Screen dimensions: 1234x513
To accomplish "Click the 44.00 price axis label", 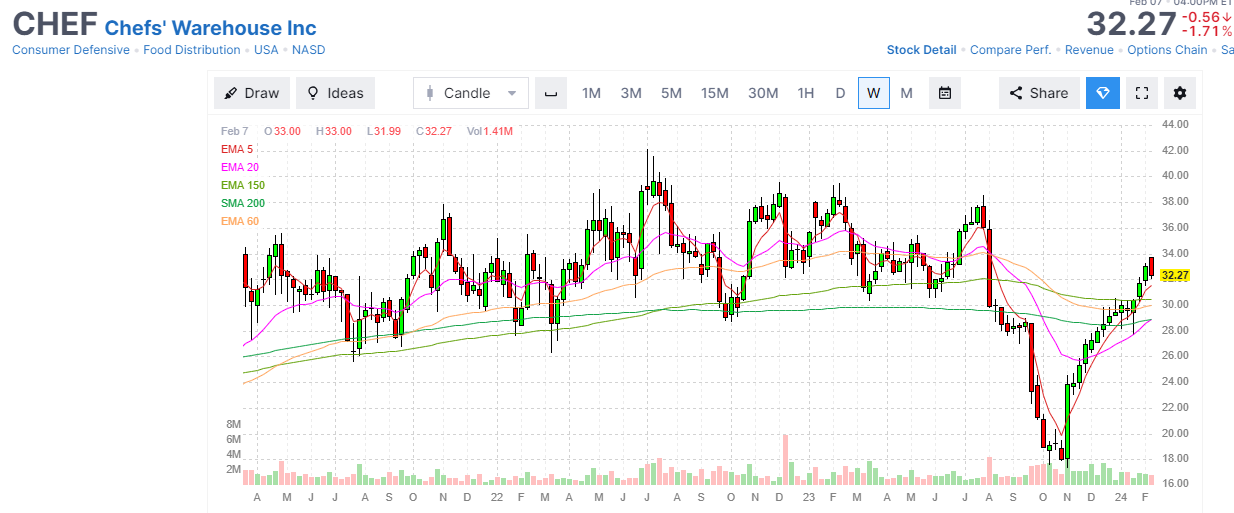I will click(x=1176, y=124).
